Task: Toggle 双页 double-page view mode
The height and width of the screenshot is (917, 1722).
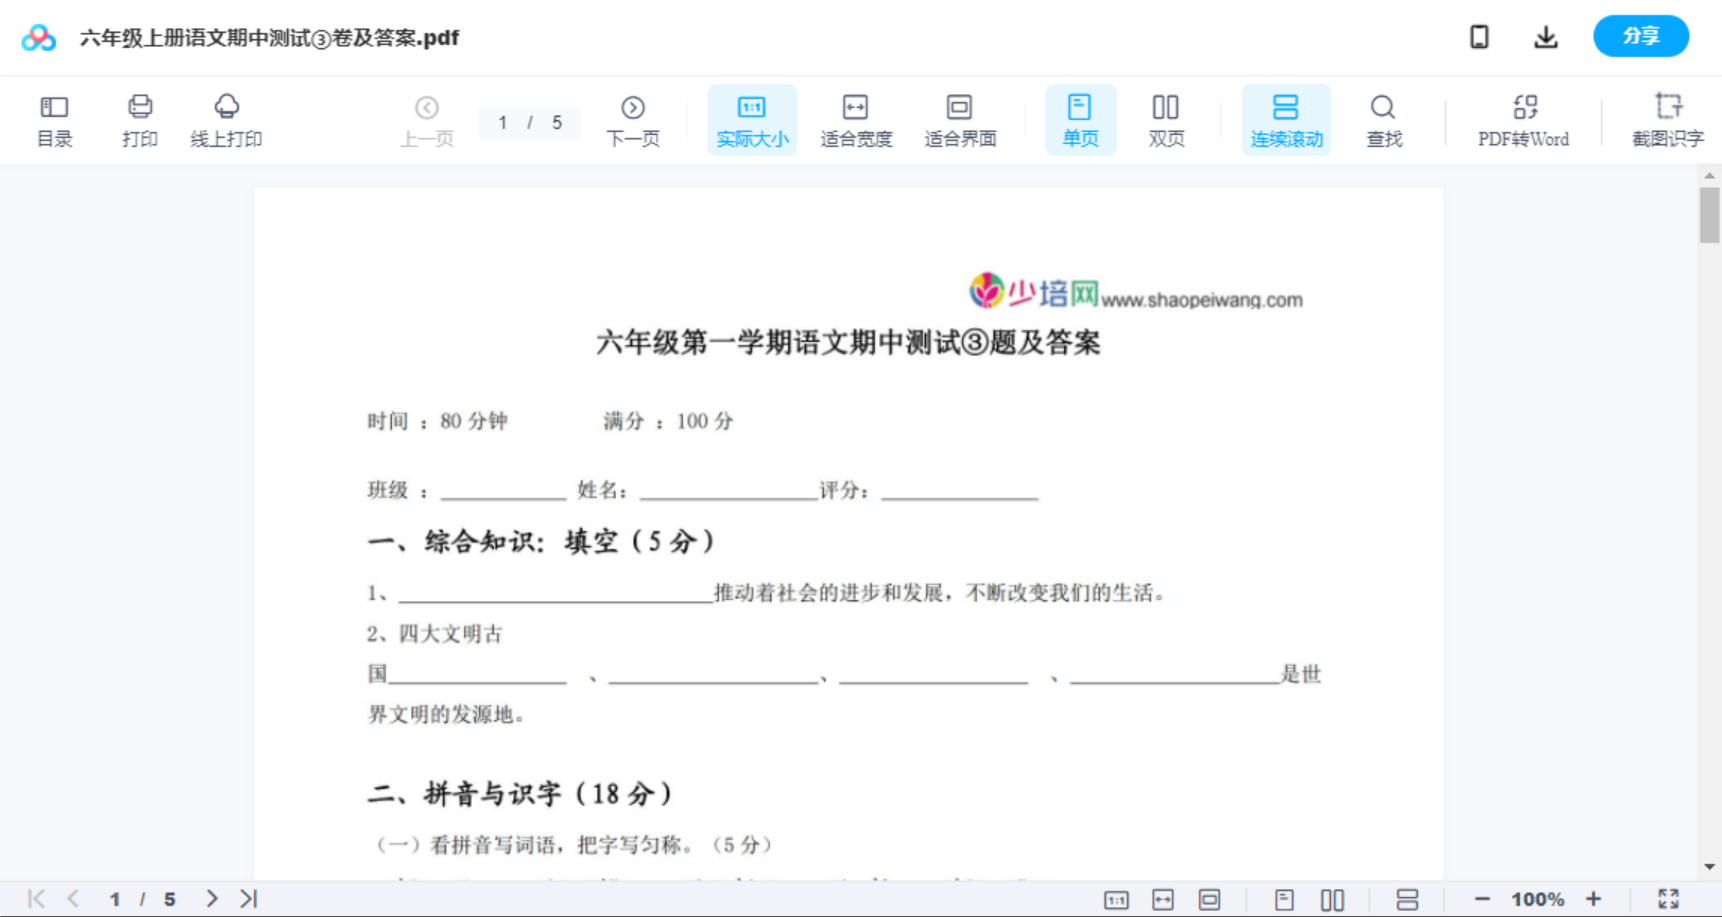Action: pyautogui.click(x=1166, y=119)
